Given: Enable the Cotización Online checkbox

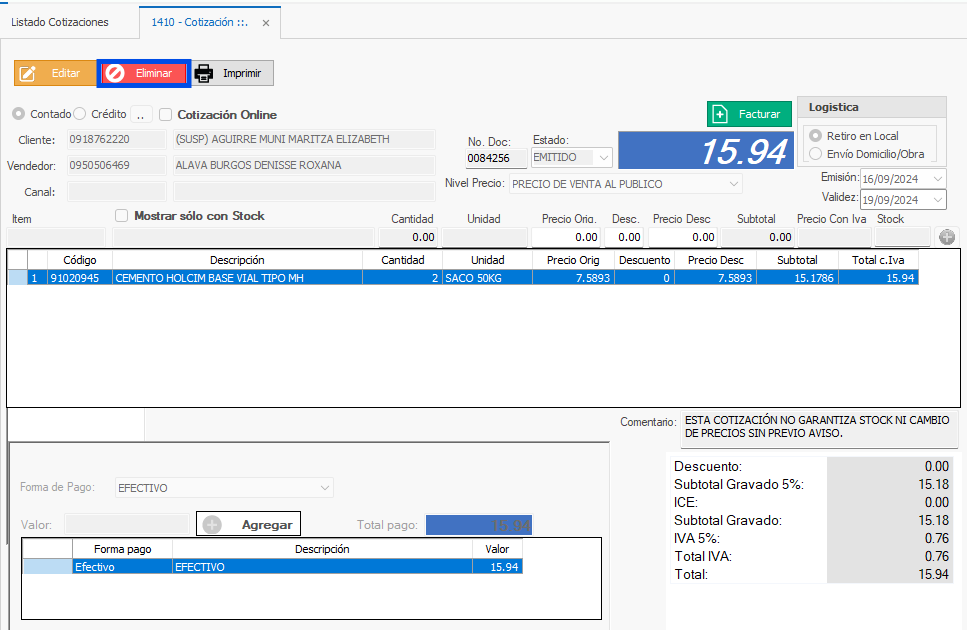Looking at the screenshot, I should click(167, 115).
